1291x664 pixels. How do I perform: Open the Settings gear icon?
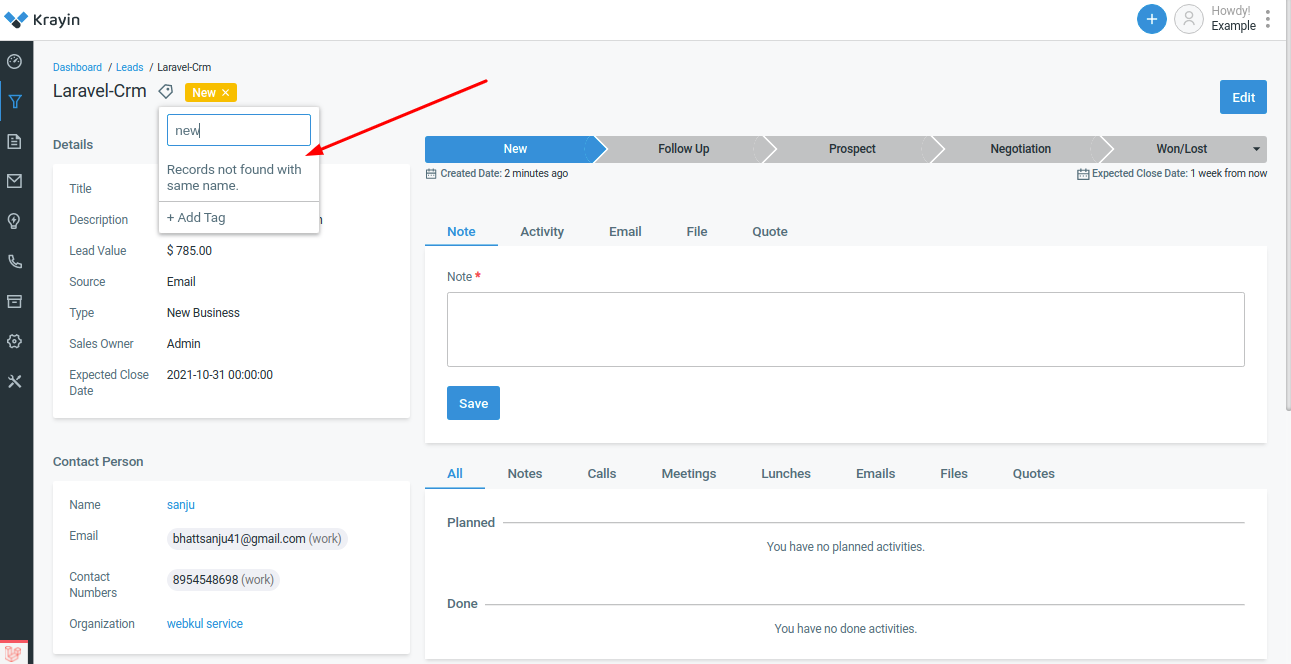coord(15,341)
